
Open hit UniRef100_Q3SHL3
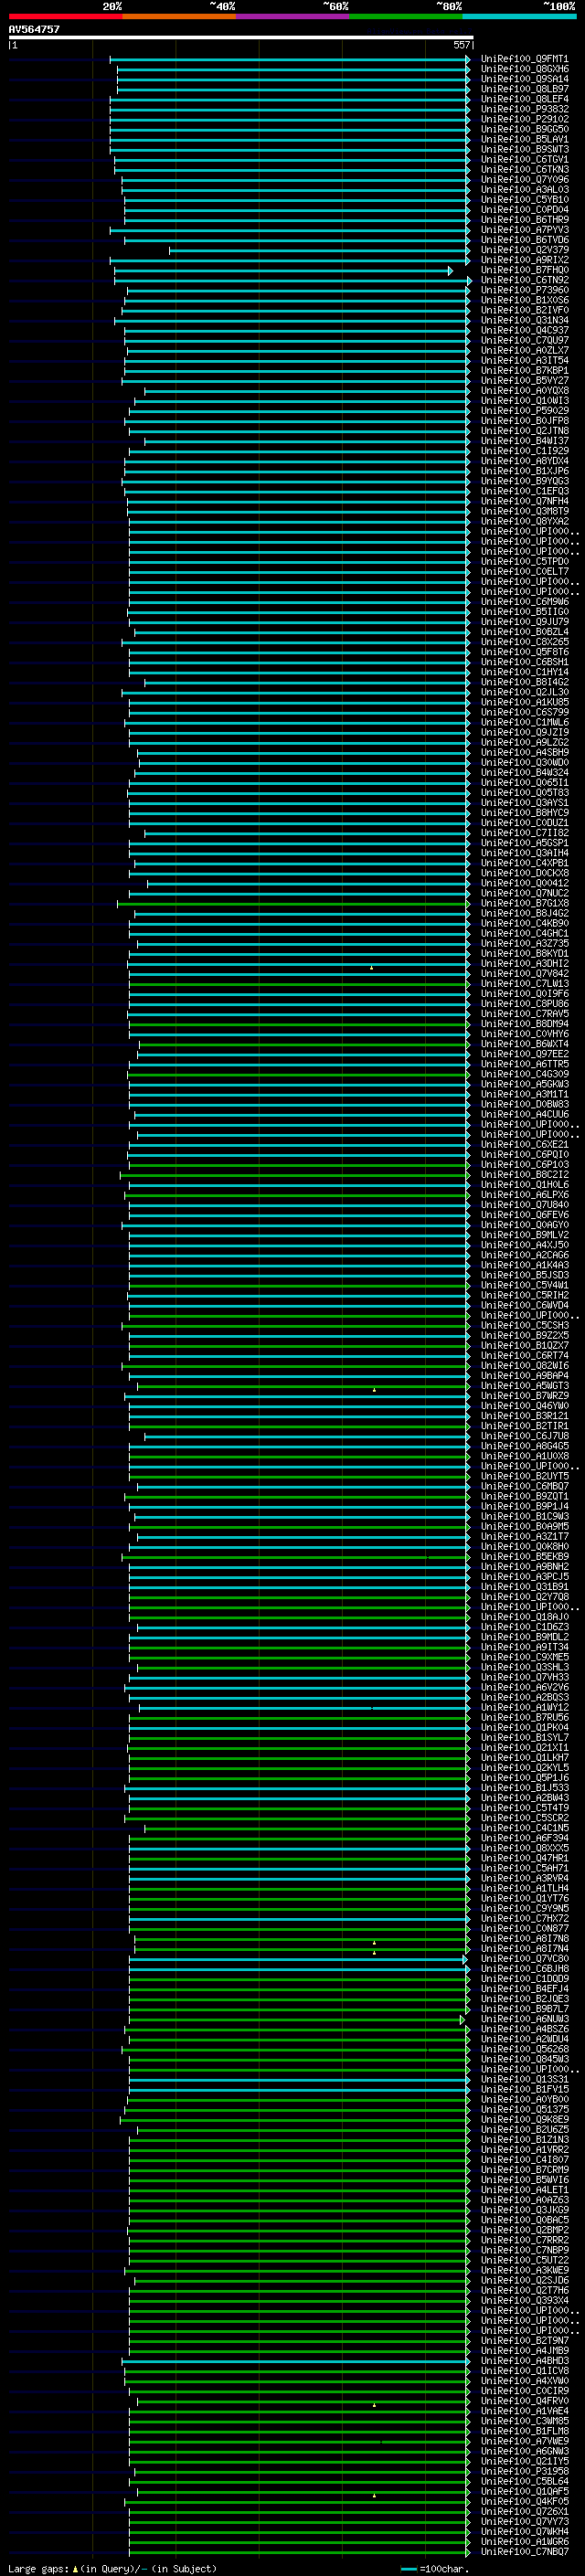click(524, 1667)
